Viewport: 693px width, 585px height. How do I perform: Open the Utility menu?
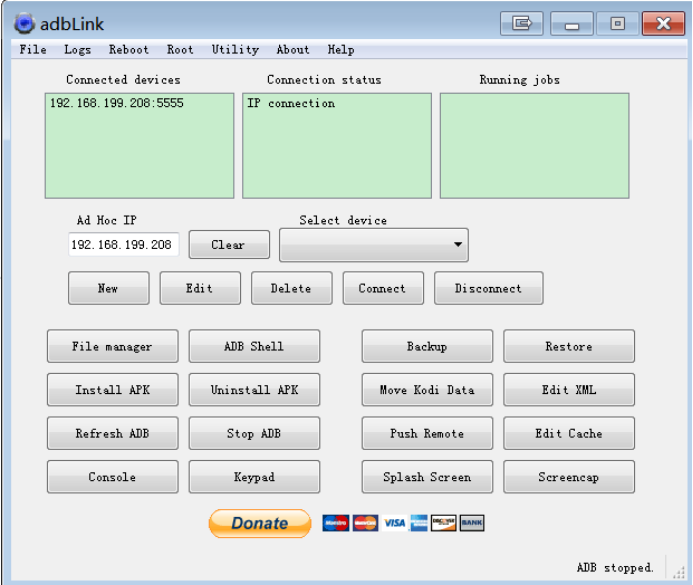[235, 50]
